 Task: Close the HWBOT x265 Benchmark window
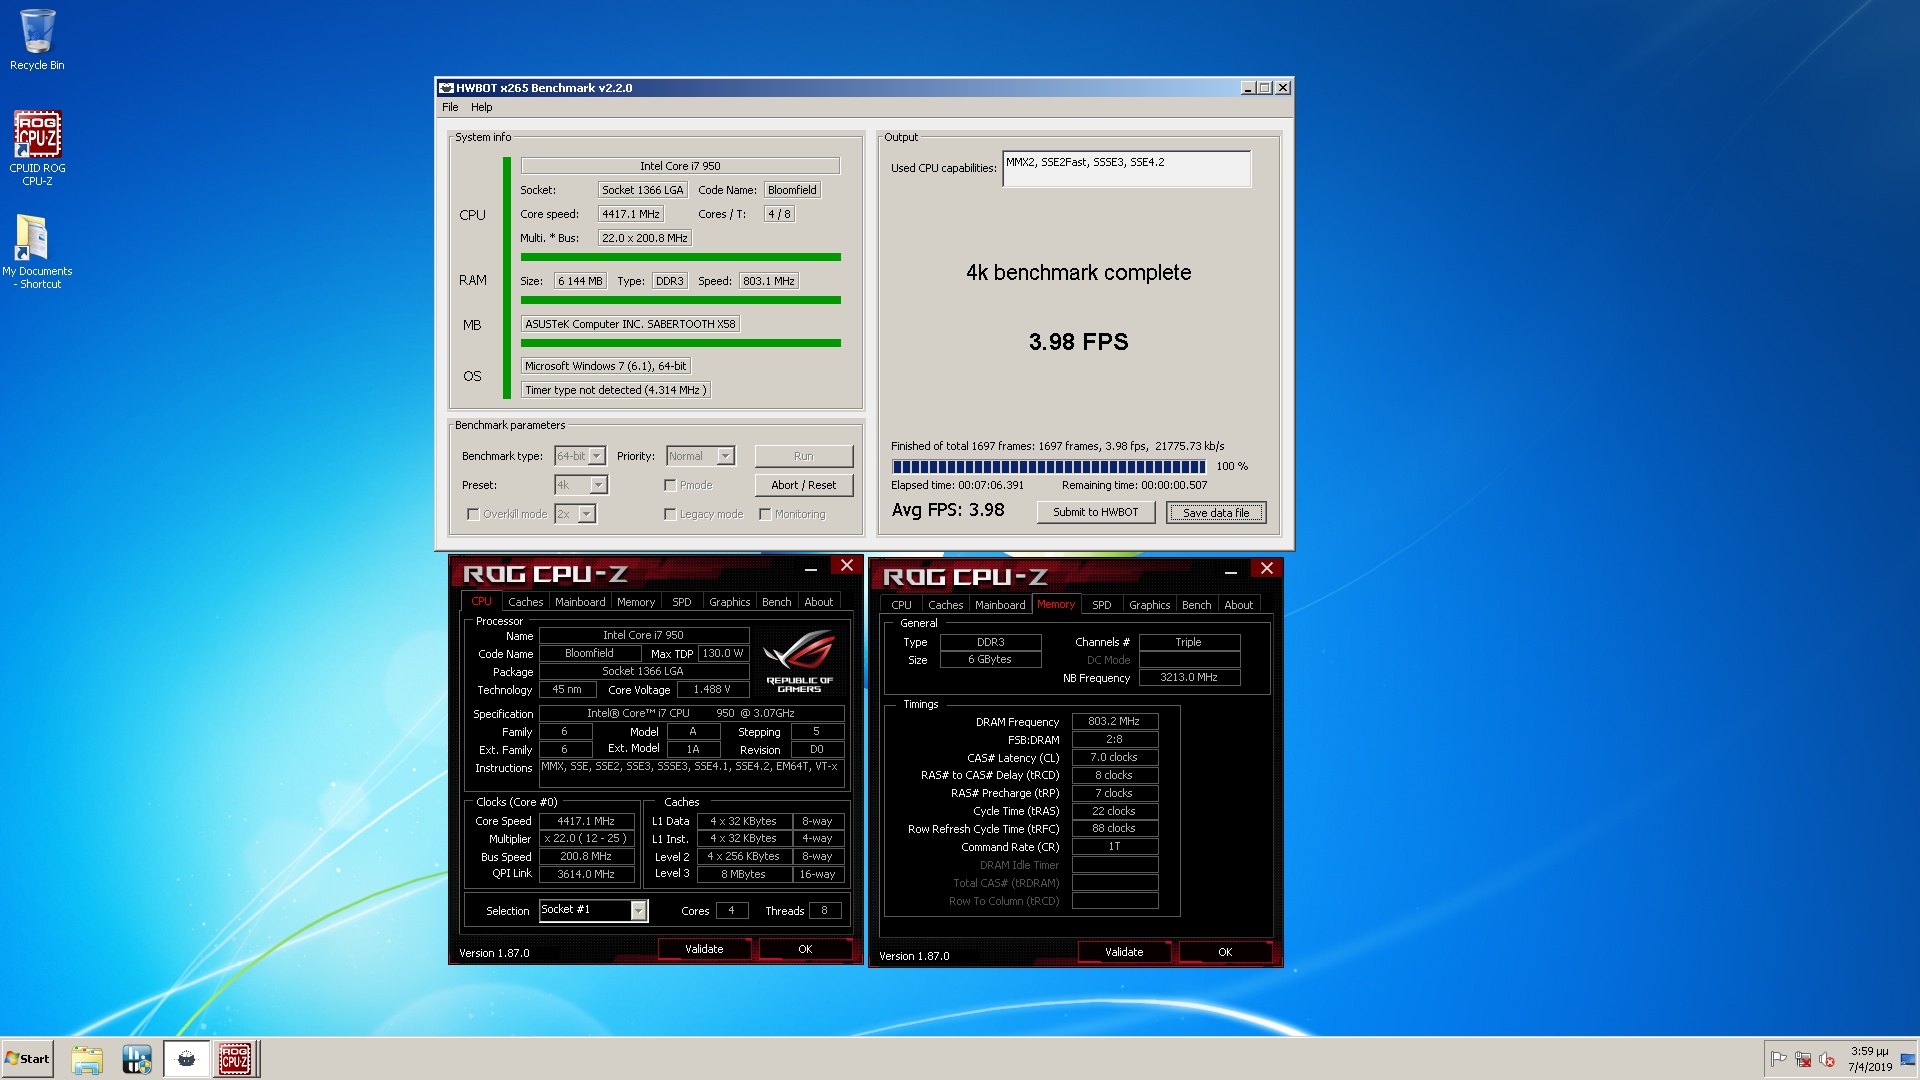1283,88
